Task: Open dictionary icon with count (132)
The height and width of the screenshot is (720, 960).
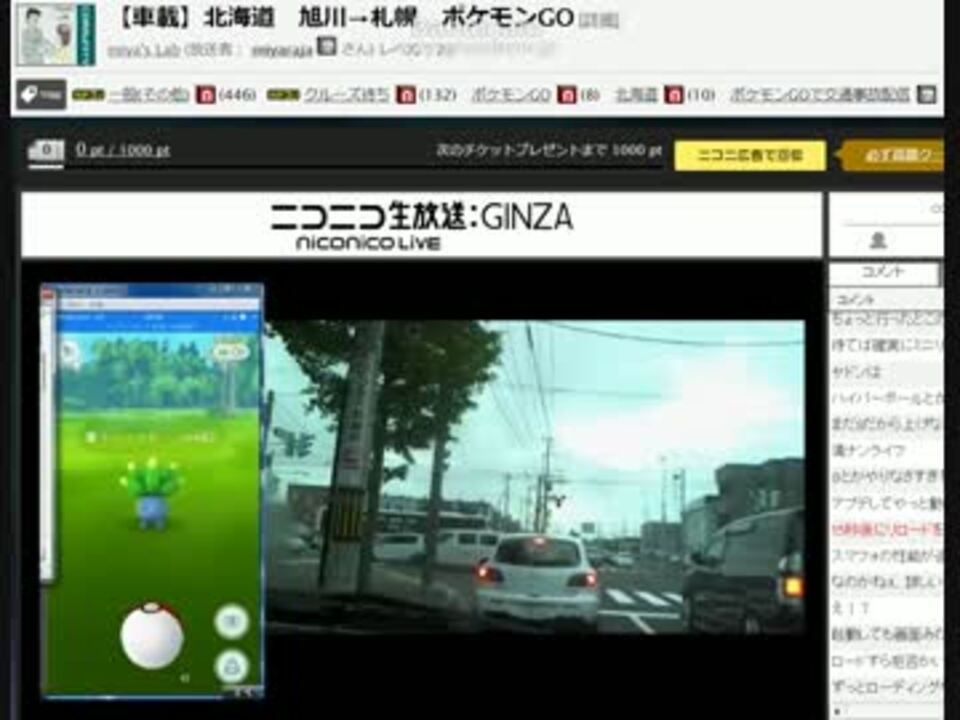Action: pos(406,95)
